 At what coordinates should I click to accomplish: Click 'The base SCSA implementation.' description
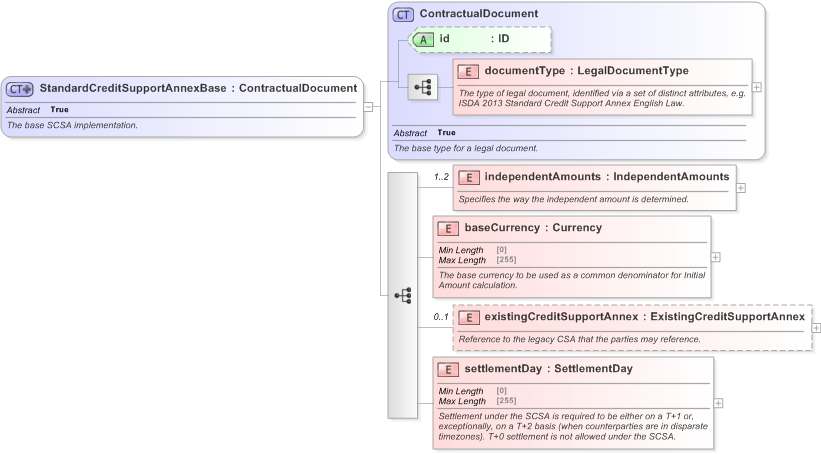tap(72, 125)
